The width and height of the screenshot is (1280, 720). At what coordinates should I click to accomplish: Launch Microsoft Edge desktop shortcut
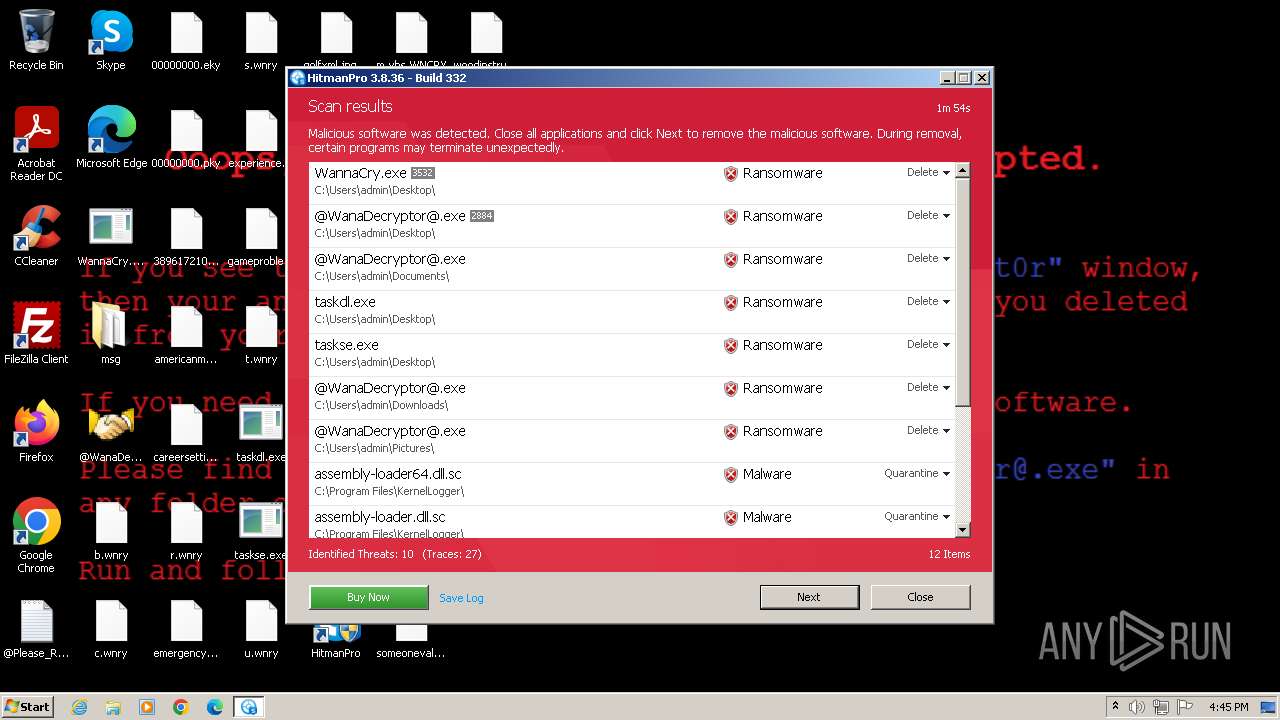[111, 137]
